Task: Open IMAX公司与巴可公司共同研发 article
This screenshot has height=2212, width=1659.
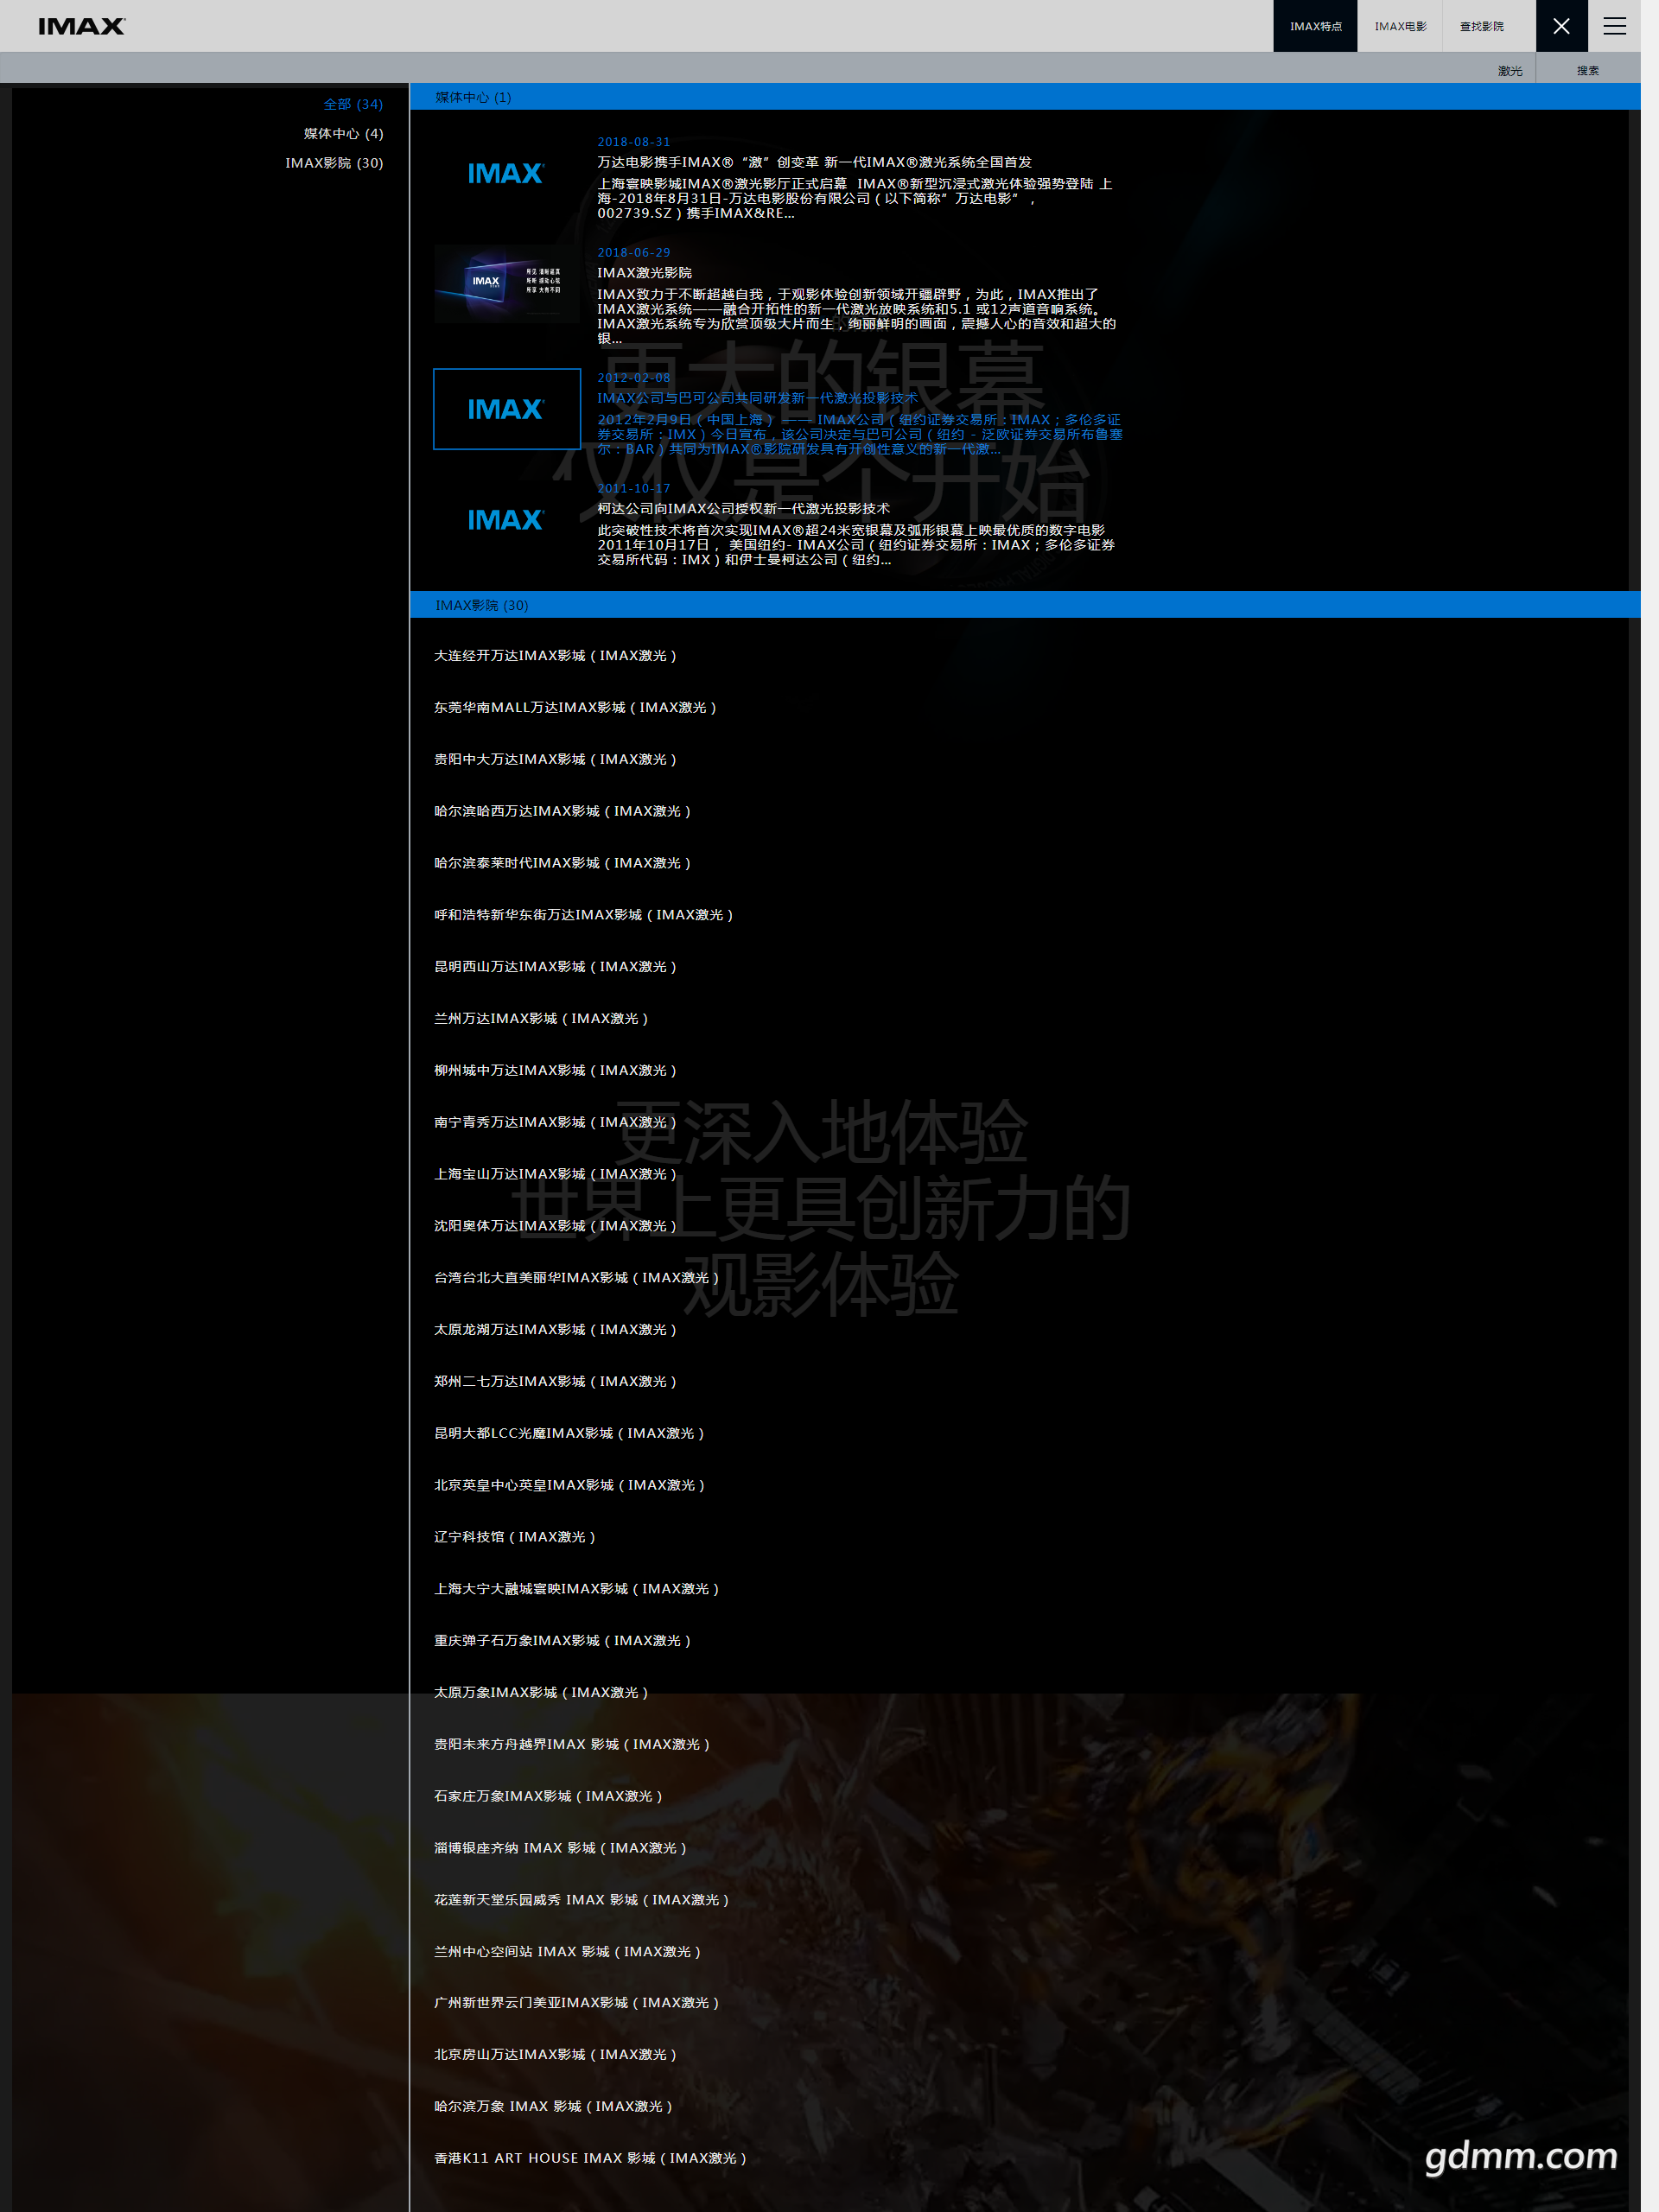Action: [757, 397]
